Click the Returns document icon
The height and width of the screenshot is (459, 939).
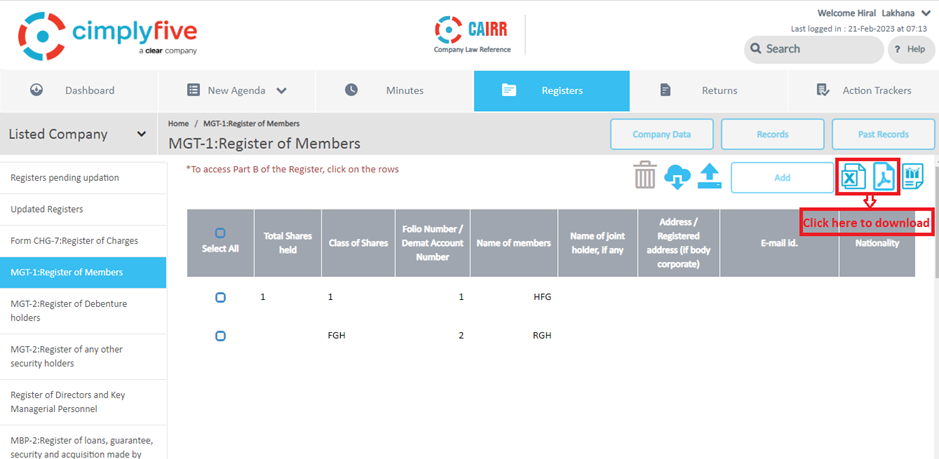pos(665,90)
